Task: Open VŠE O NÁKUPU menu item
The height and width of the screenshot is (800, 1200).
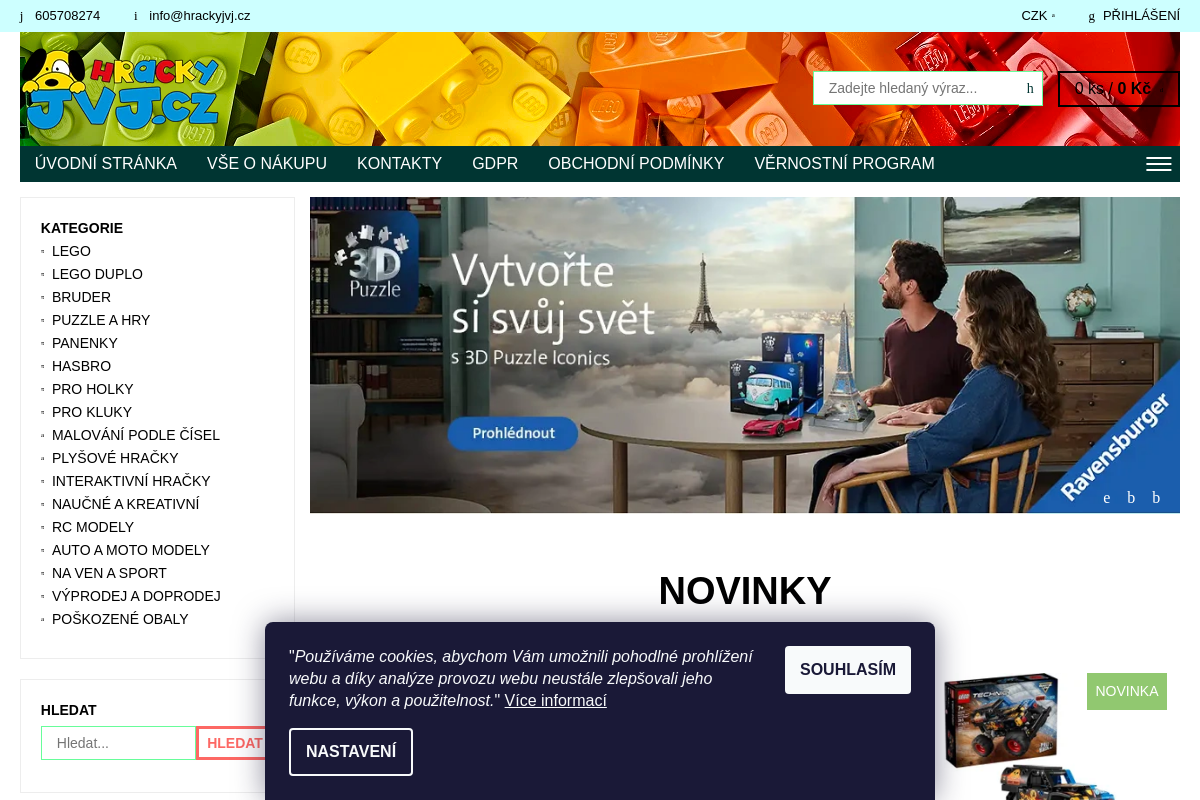Action: tap(267, 164)
